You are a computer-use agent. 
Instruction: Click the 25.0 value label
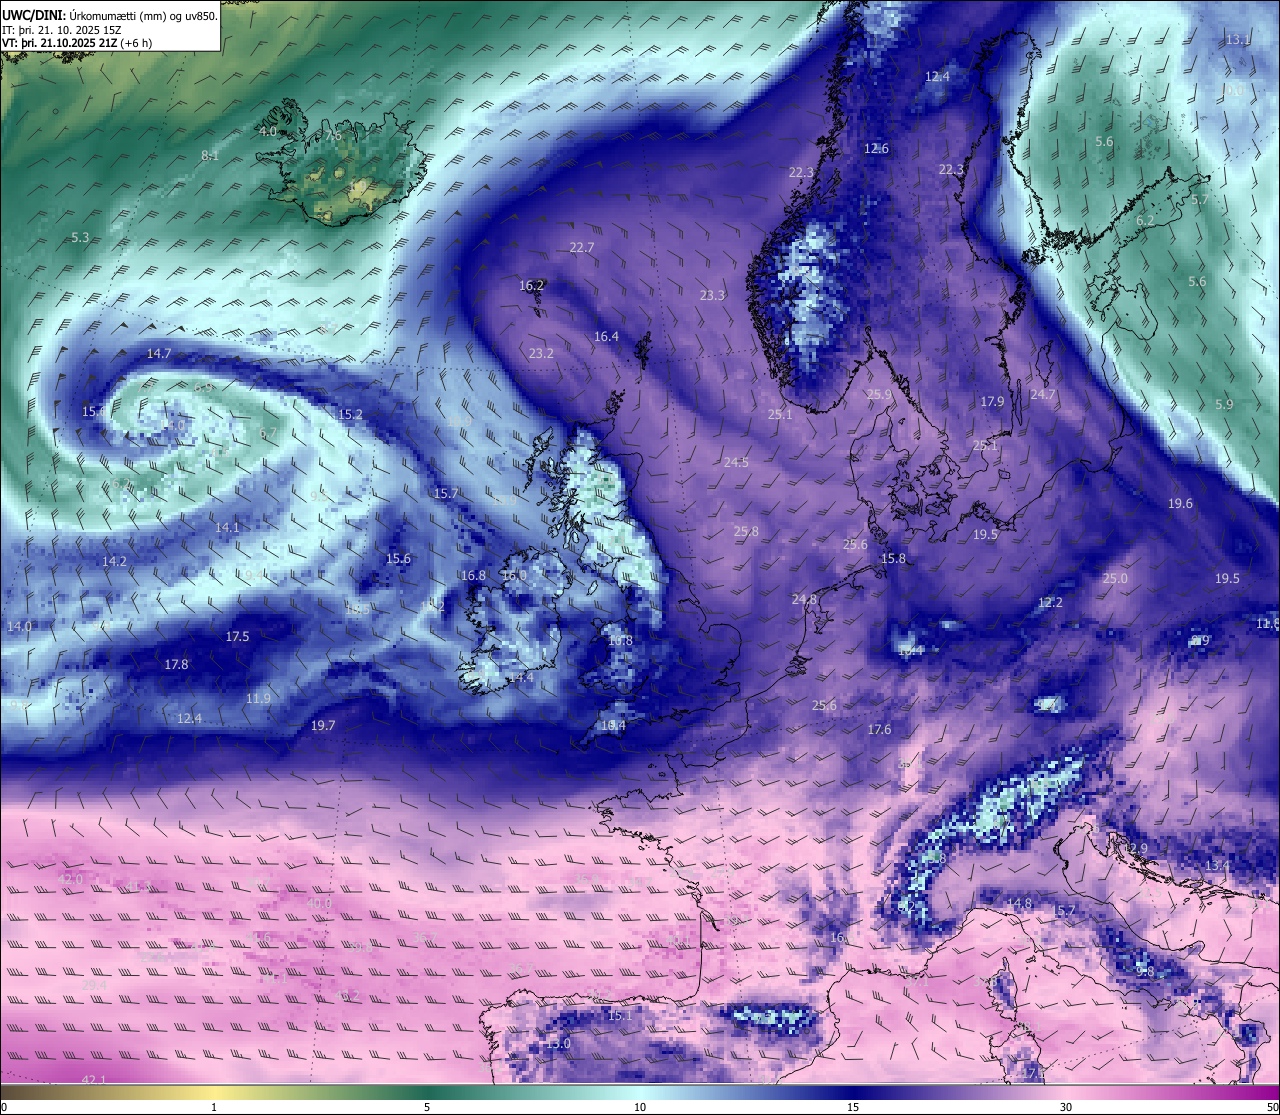(x=1115, y=579)
